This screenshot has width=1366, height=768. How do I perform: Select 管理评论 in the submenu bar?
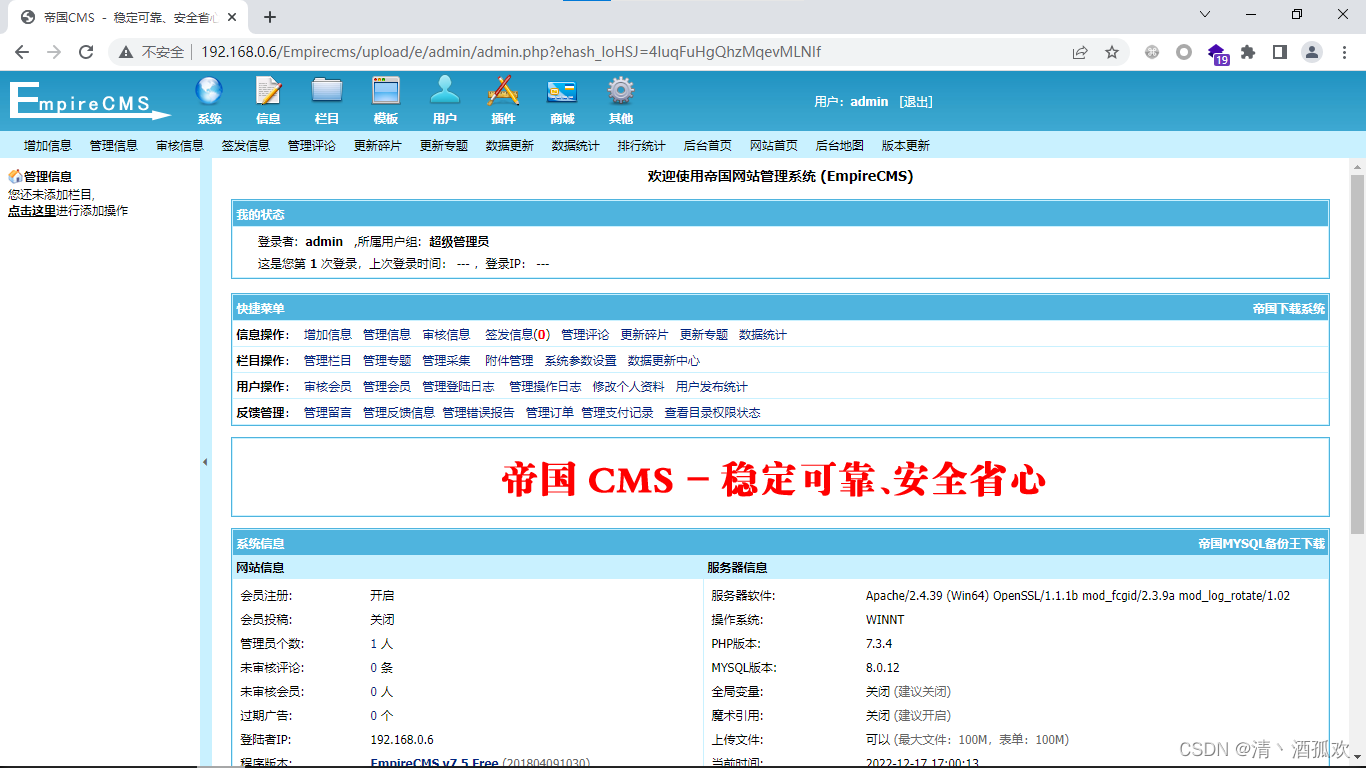click(312, 145)
